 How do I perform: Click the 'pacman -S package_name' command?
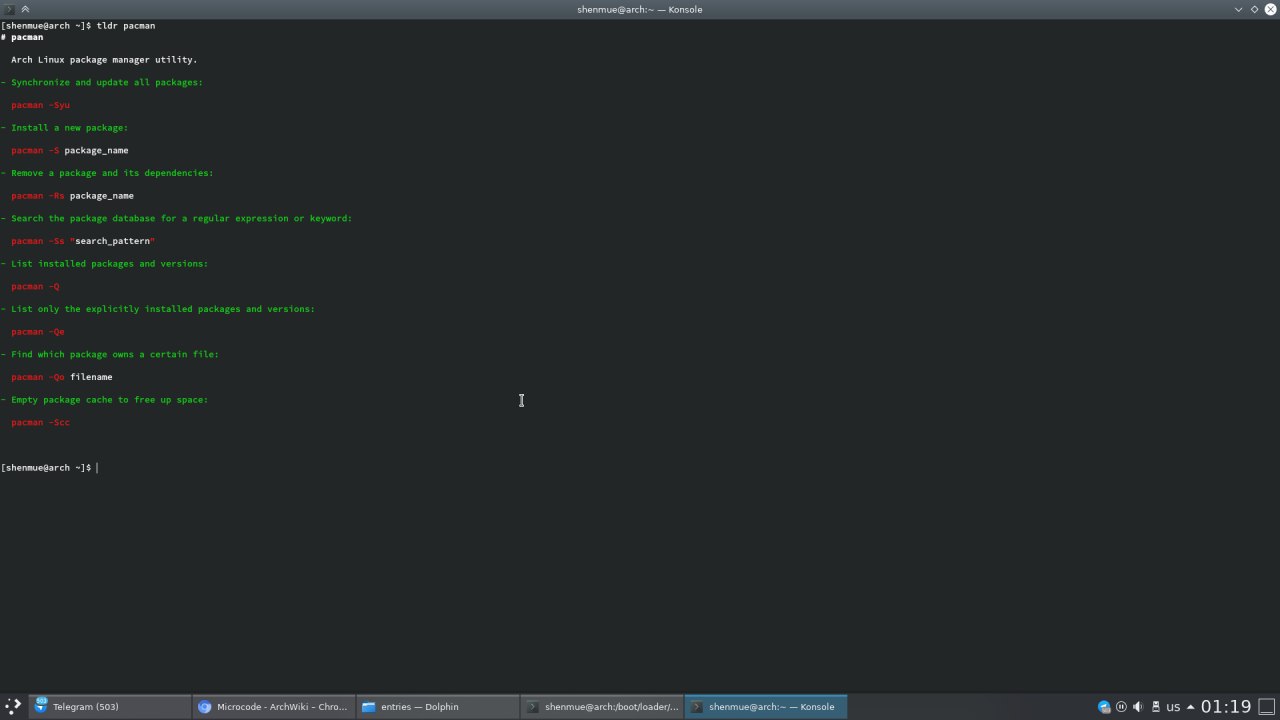click(x=70, y=151)
